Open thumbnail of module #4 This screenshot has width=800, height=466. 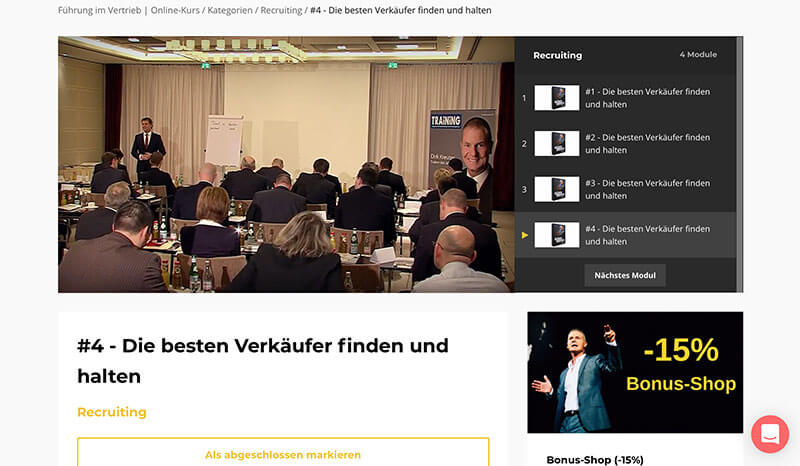point(557,235)
